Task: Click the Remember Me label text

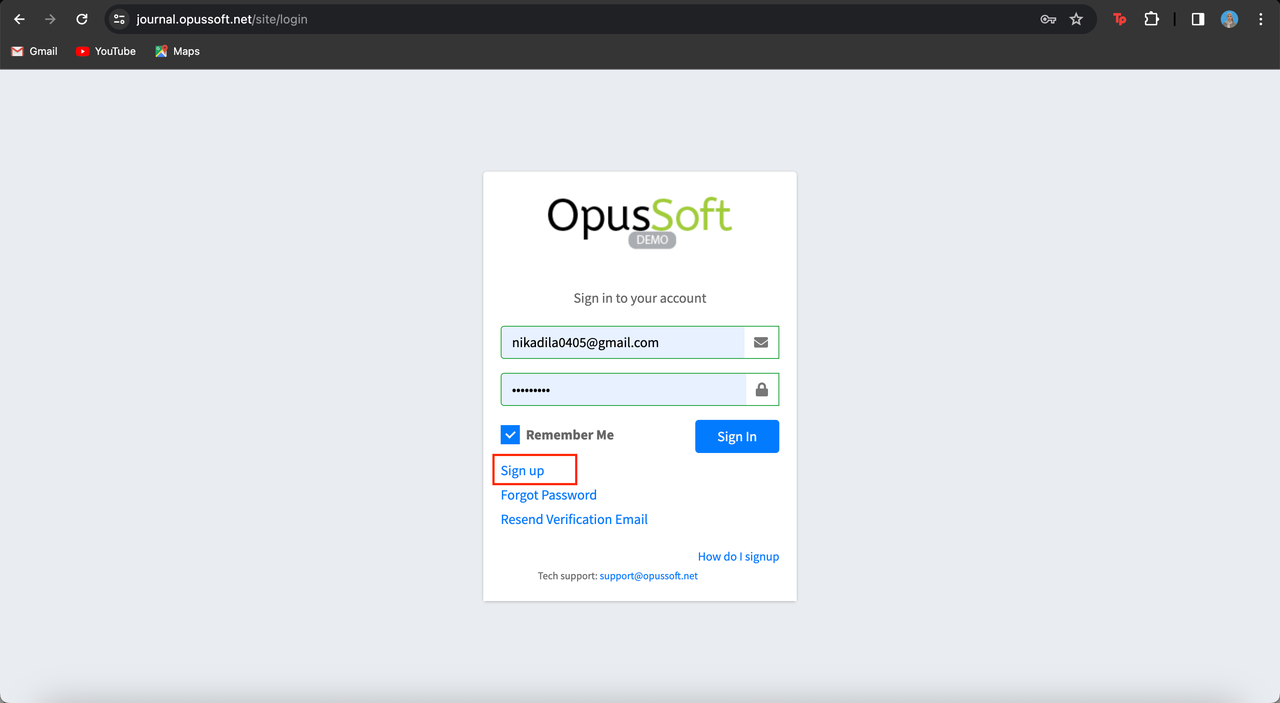Action: tap(570, 435)
